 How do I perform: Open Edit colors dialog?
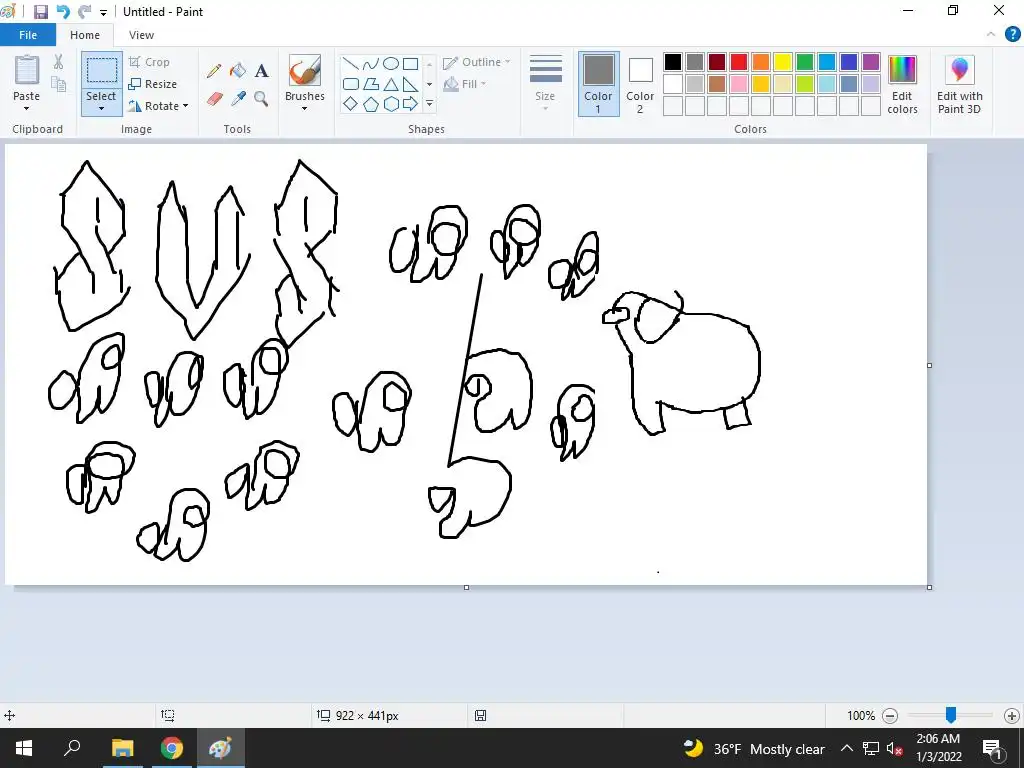(x=902, y=85)
